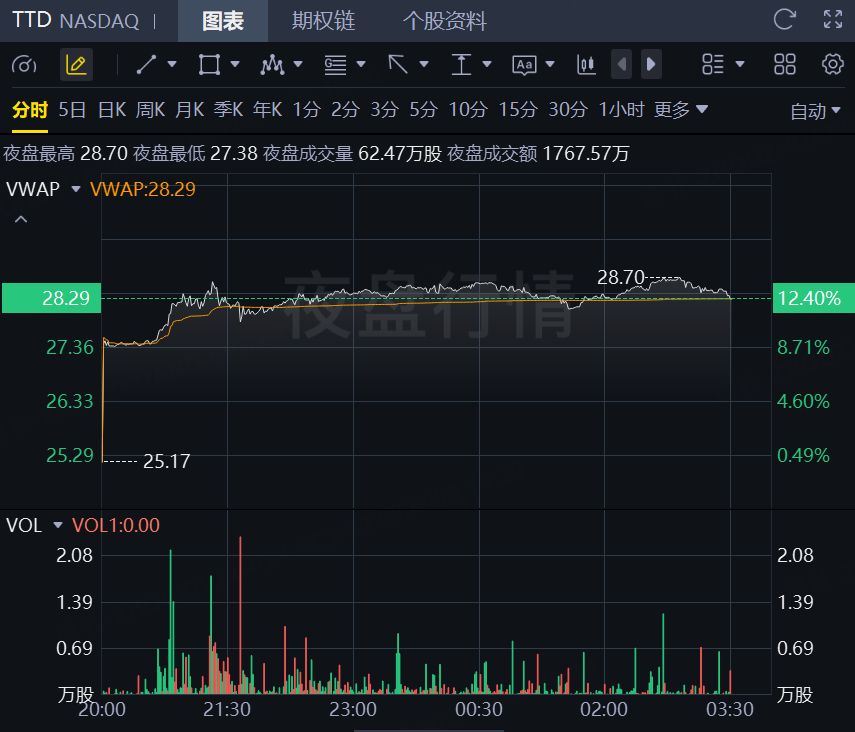The height and width of the screenshot is (732, 855).
Task: Select the 2分 interval
Action: click(x=345, y=110)
